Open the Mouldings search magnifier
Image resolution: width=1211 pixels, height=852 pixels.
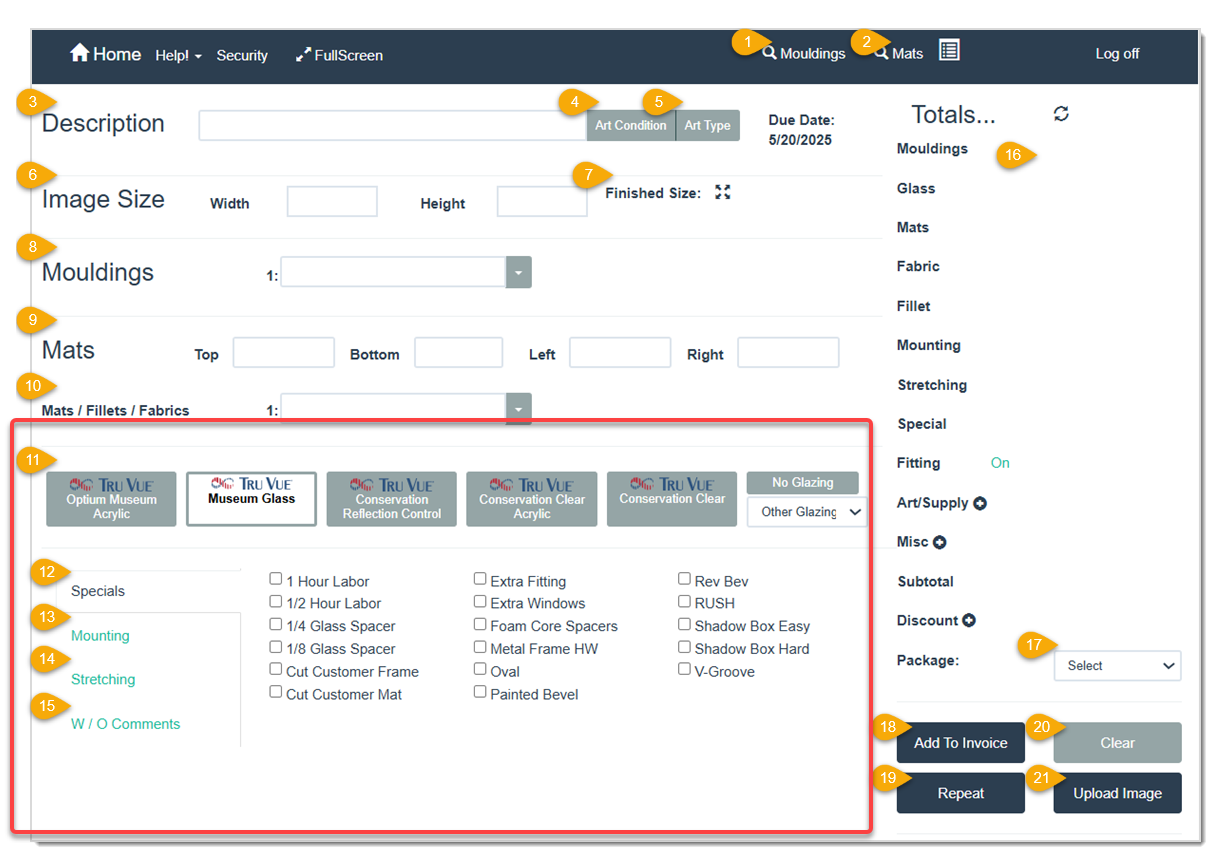pyautogui.click(x=769, y=53)
